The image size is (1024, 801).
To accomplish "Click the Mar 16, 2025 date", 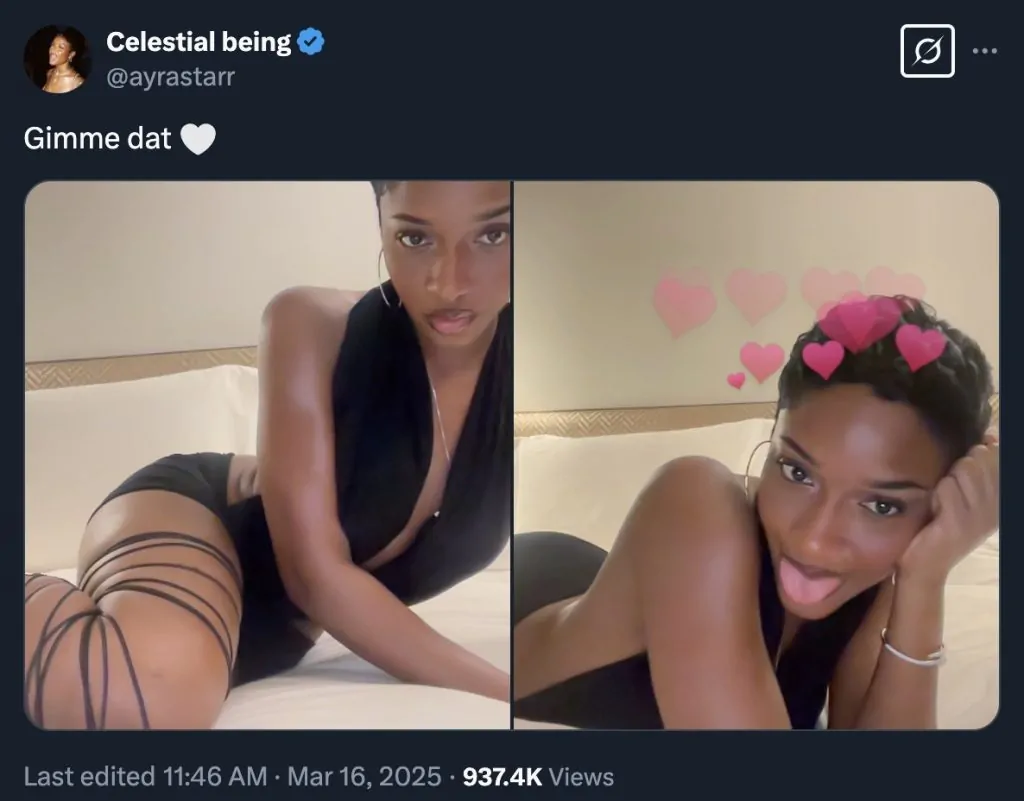I will 364,777.
